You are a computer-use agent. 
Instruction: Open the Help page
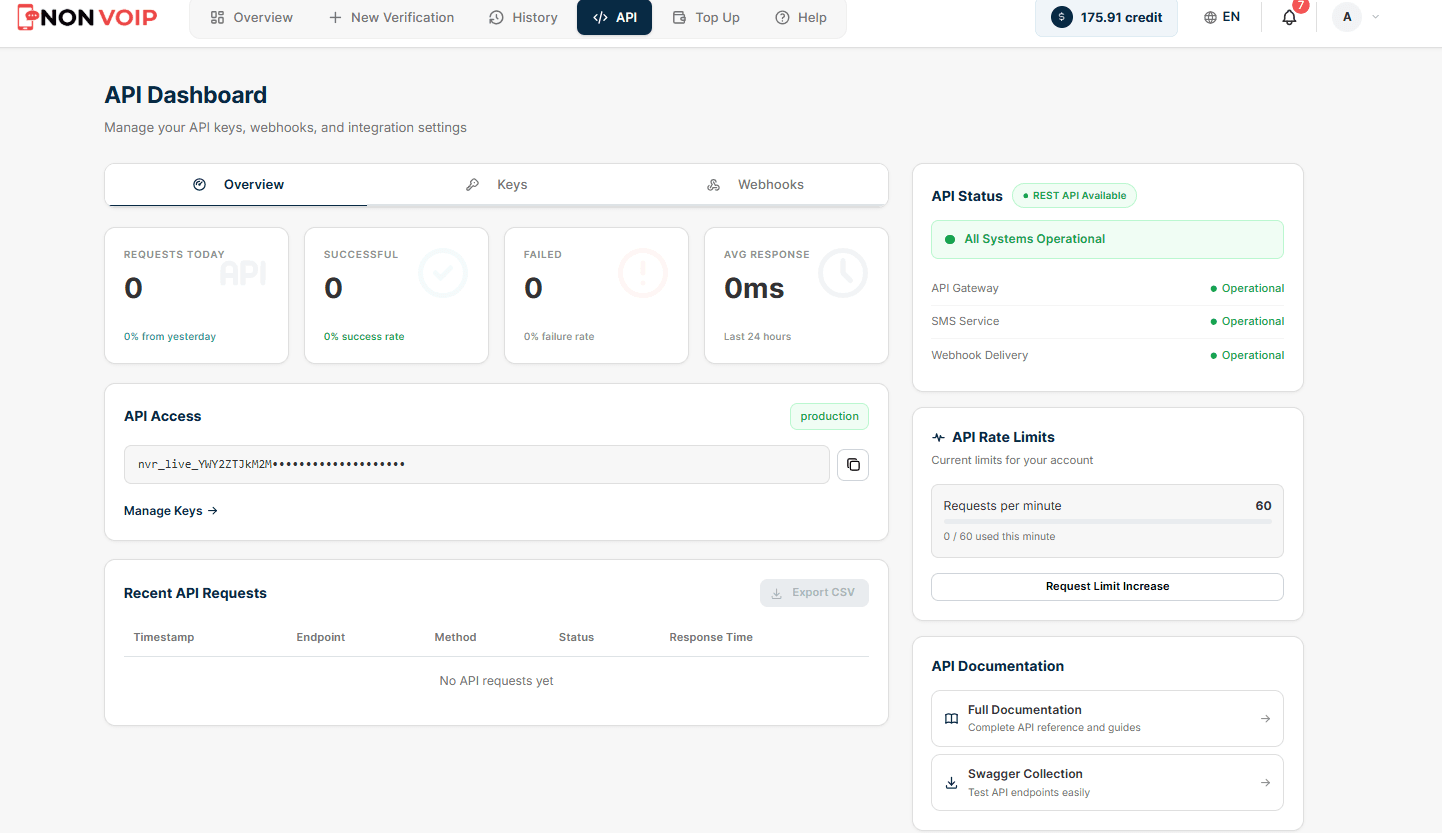click(801, 17)
